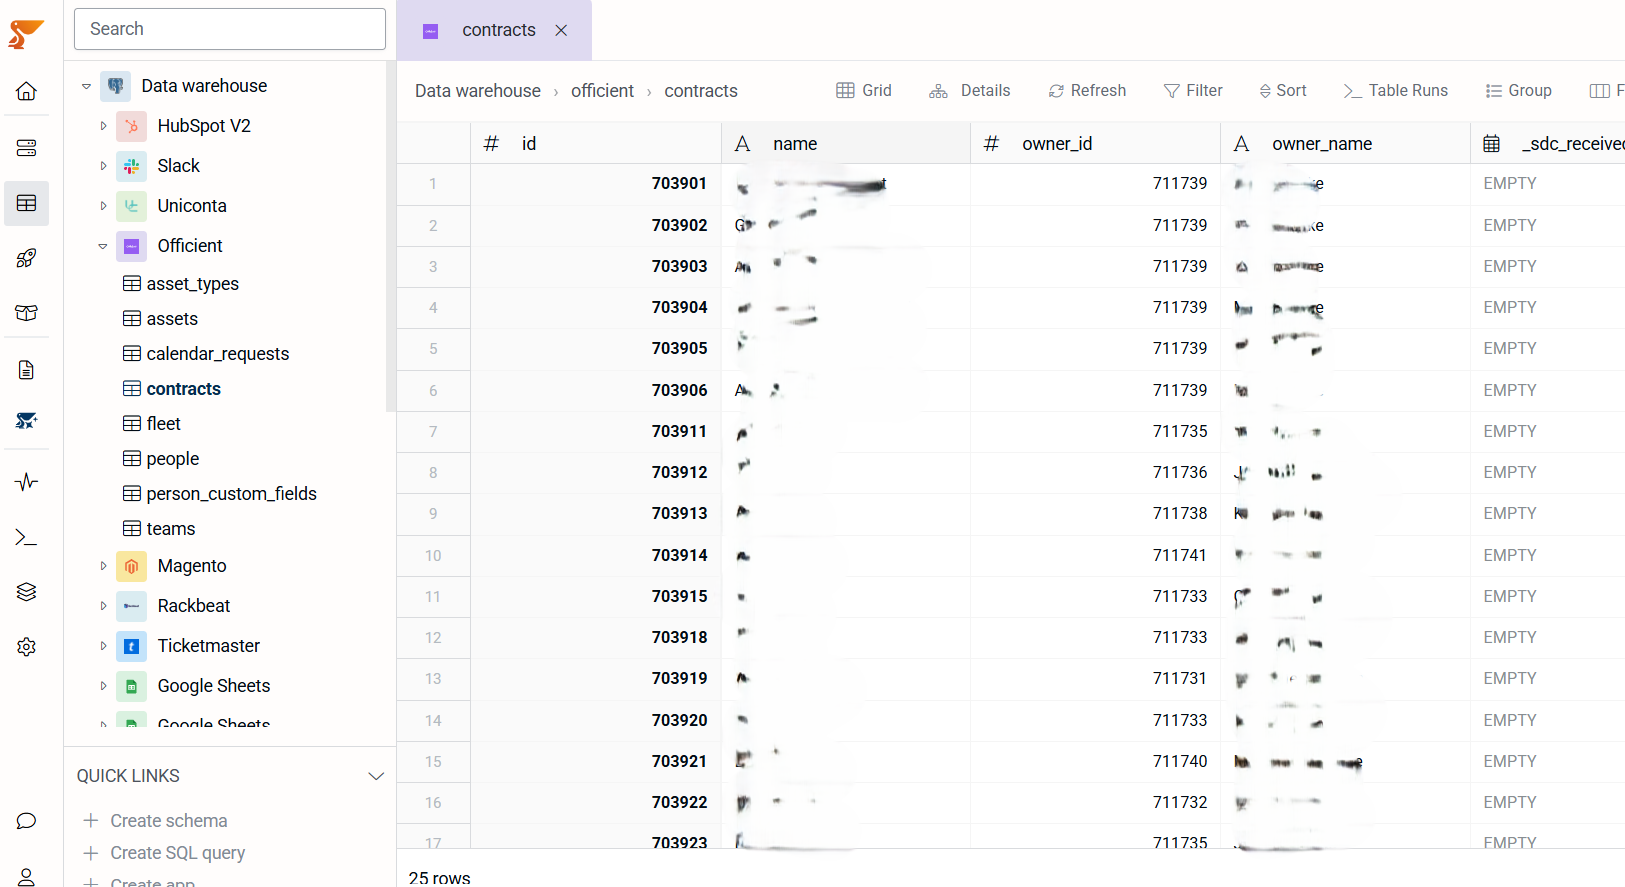
Task: Expand the Magento schema
Action: (x=103, y=566)
